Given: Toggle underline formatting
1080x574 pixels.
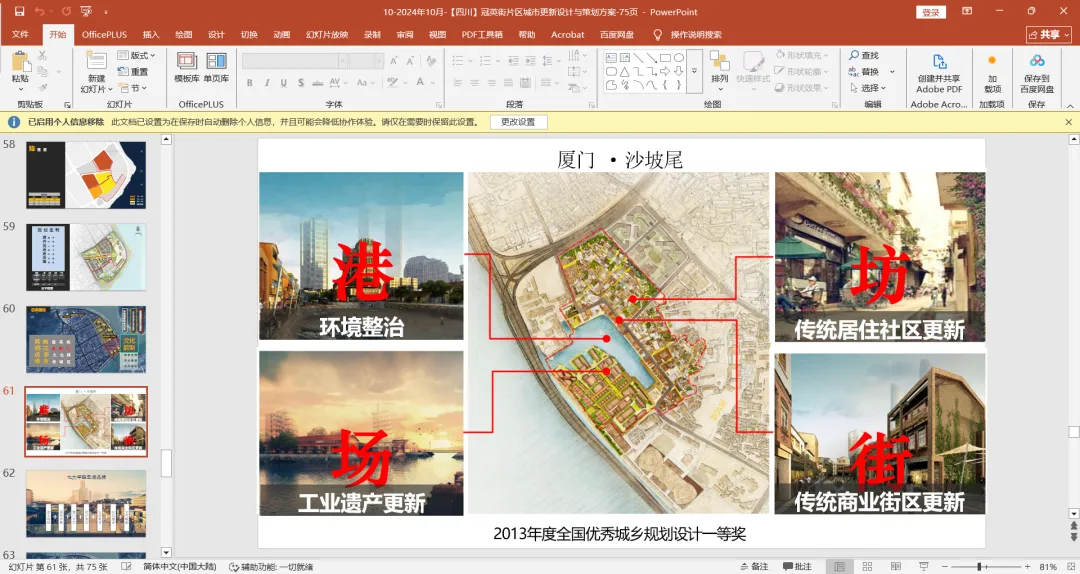Looking at the screenshot, I should [283, 83].
